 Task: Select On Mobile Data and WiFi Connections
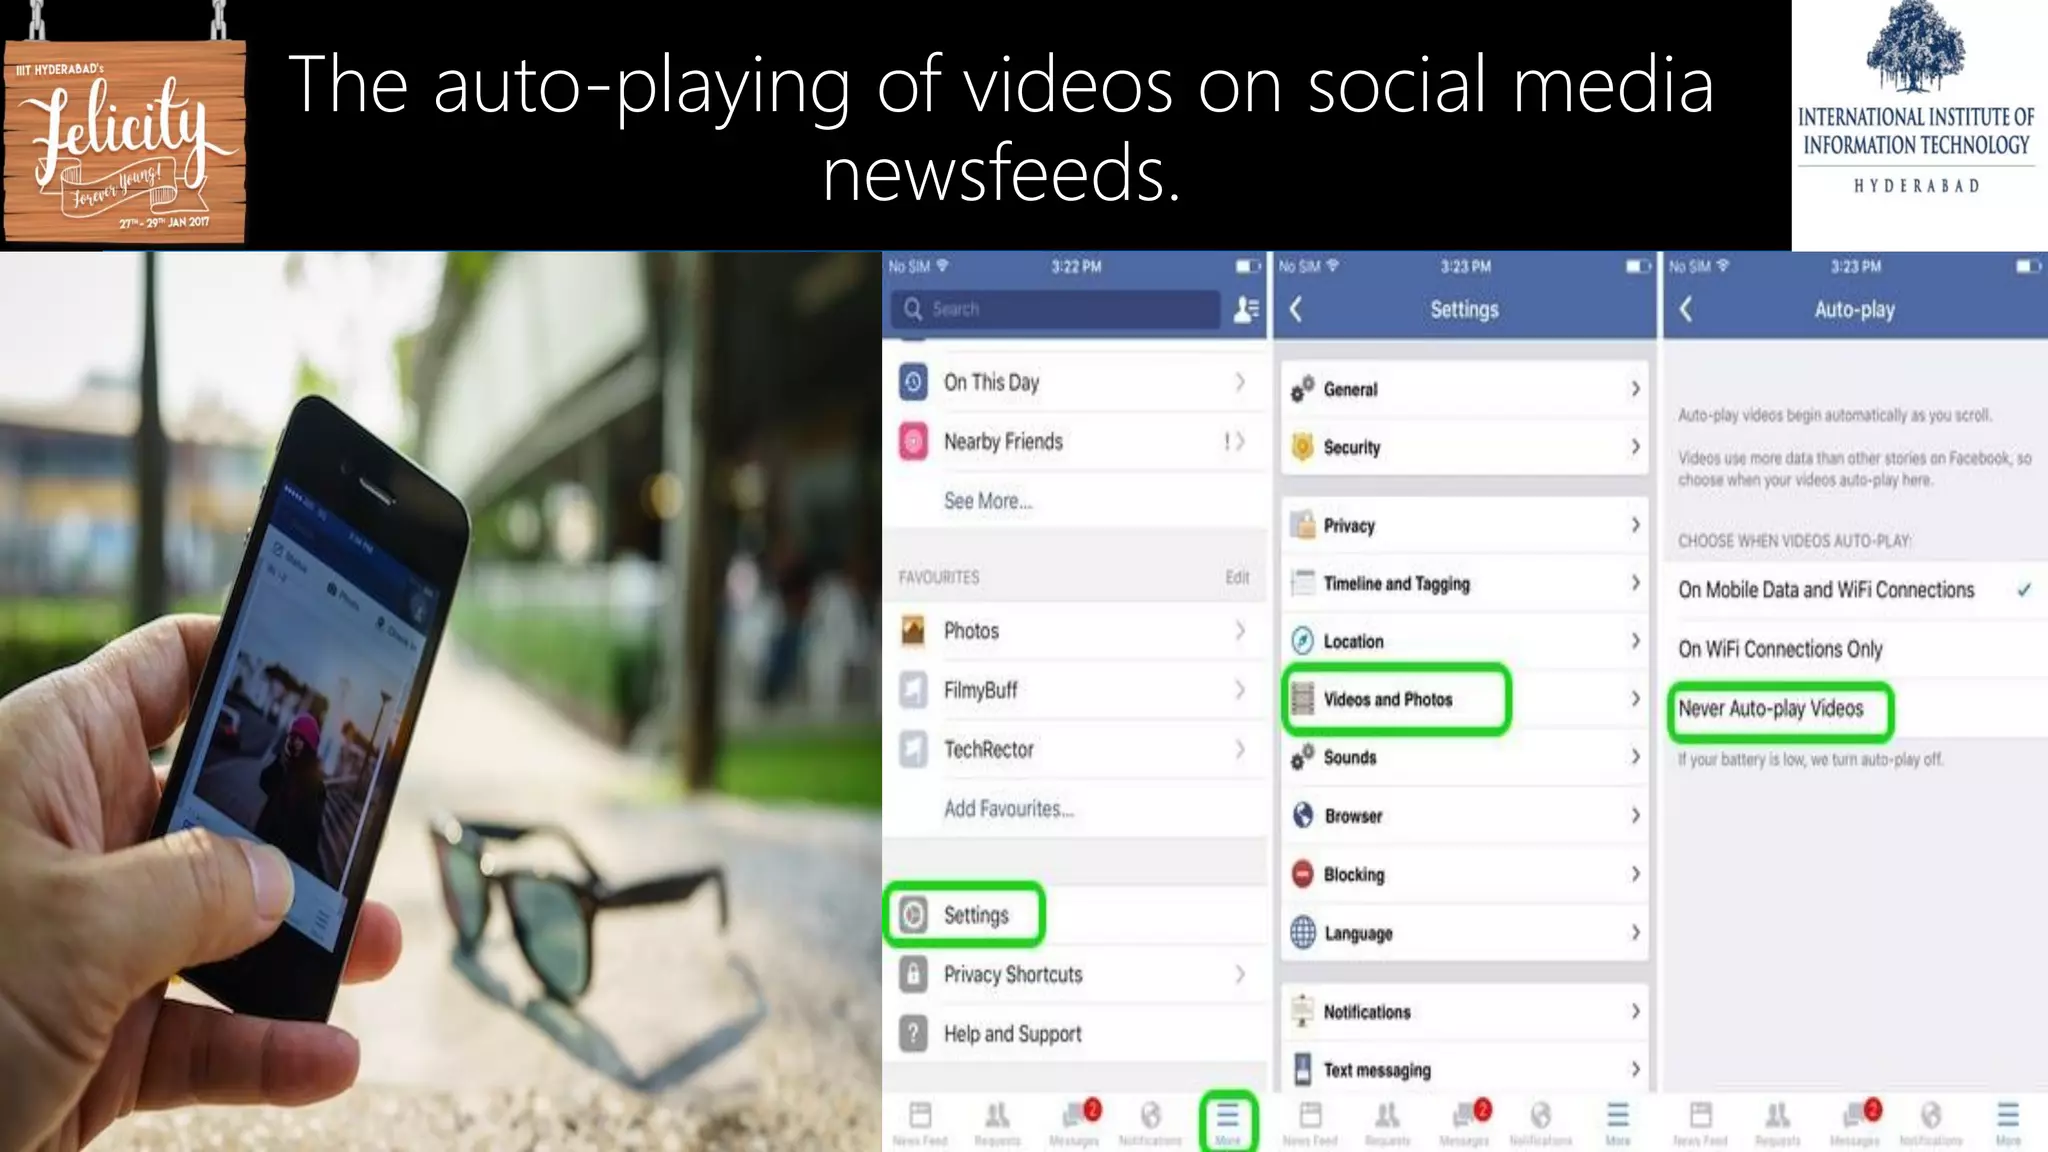[x=1855, y=590]
